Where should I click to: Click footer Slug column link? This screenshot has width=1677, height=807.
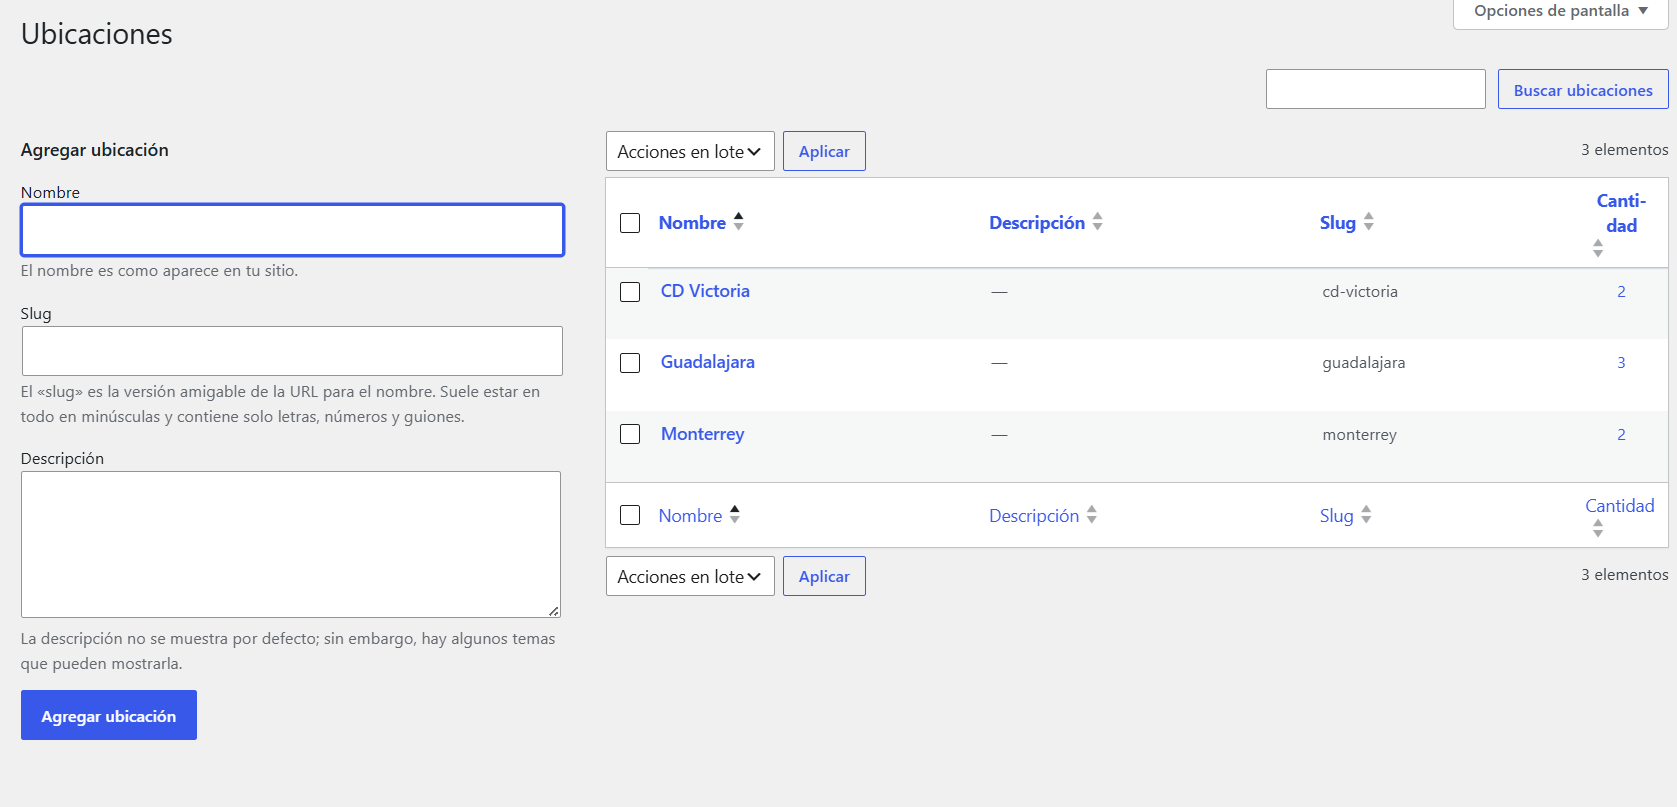click(1336, 516)
